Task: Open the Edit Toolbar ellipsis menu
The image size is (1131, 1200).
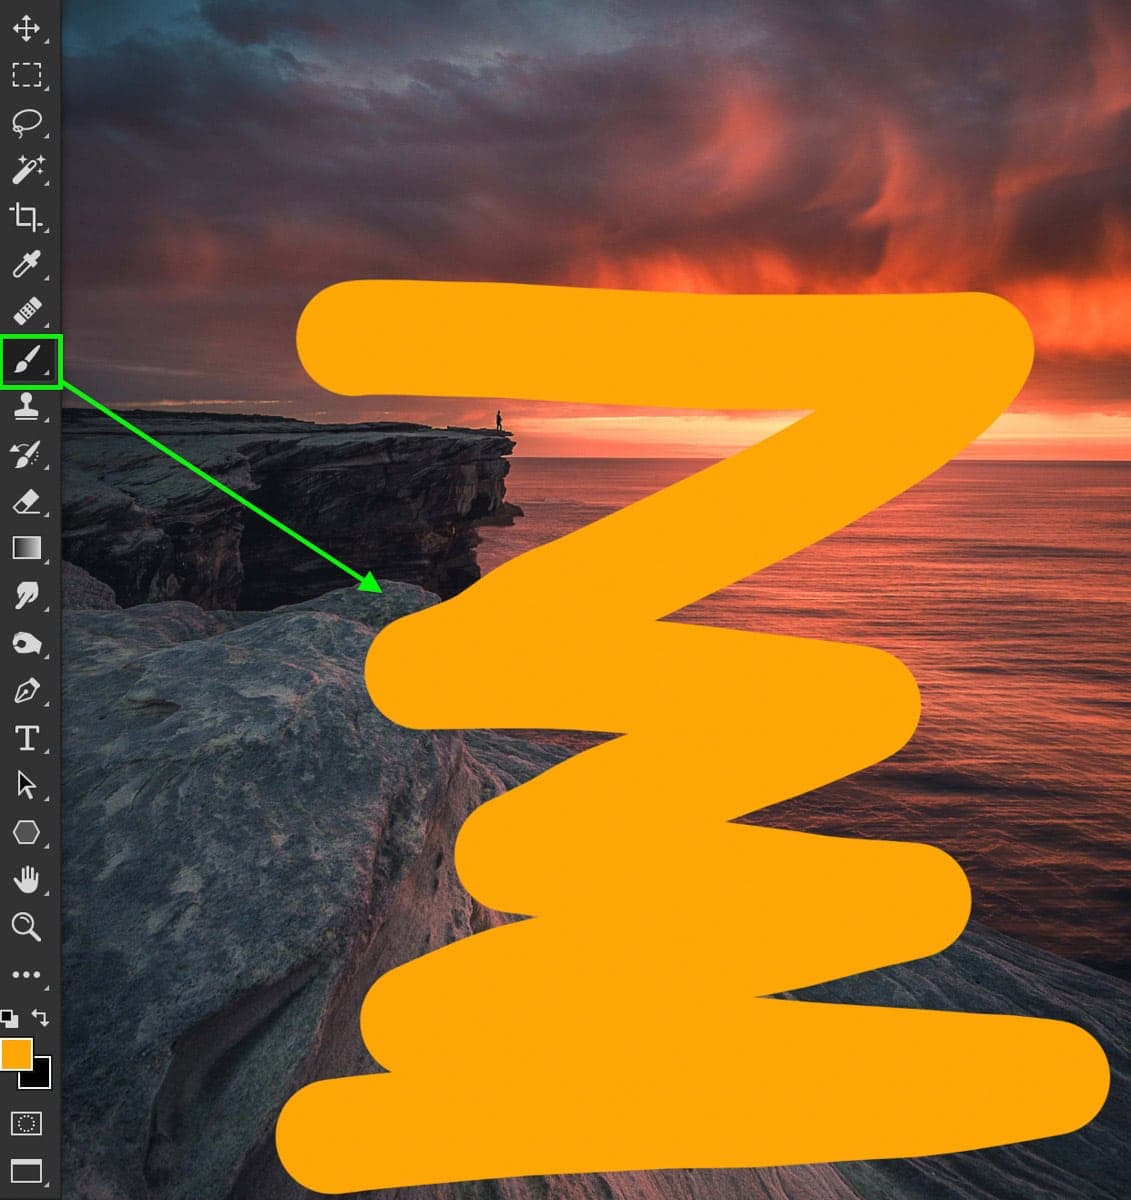Action: click(27, 972)
